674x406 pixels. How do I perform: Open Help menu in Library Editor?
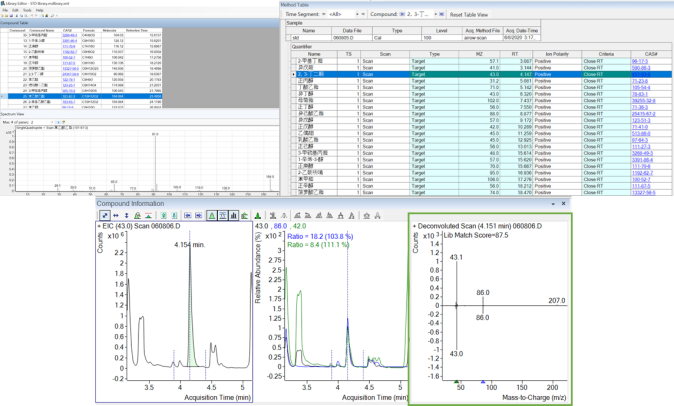40,10
